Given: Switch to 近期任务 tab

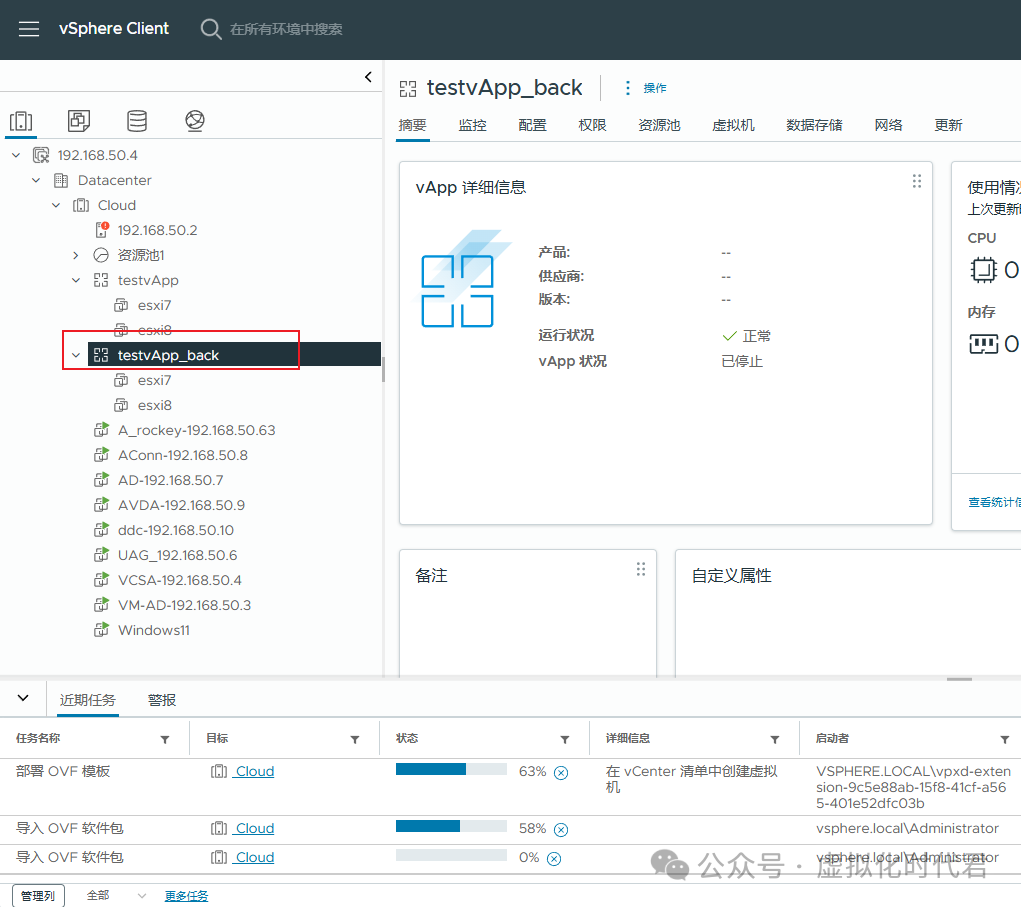Looking at the screenshot, I should (x=87, y=700).
